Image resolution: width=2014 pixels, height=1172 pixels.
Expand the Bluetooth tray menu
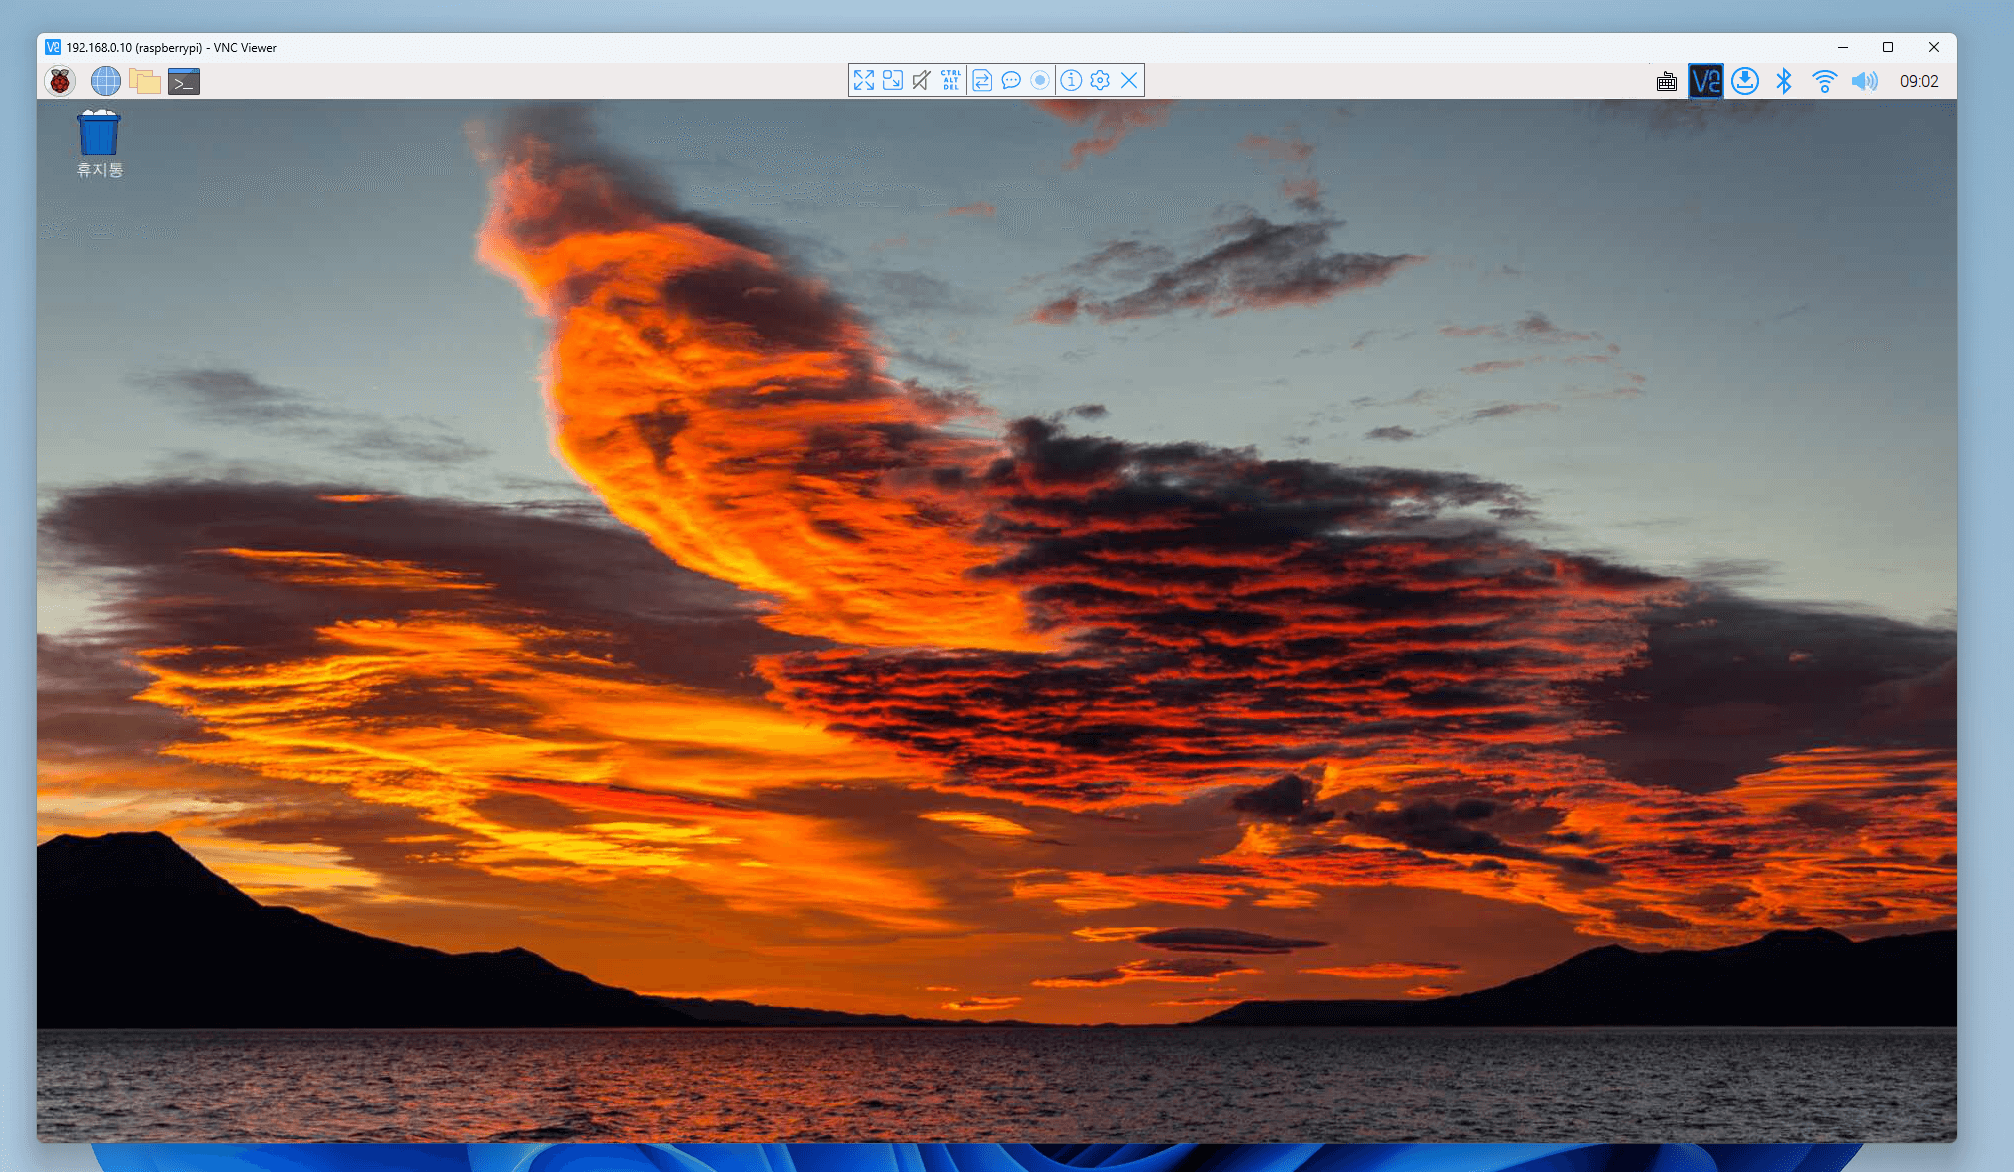coord(1784,81)
